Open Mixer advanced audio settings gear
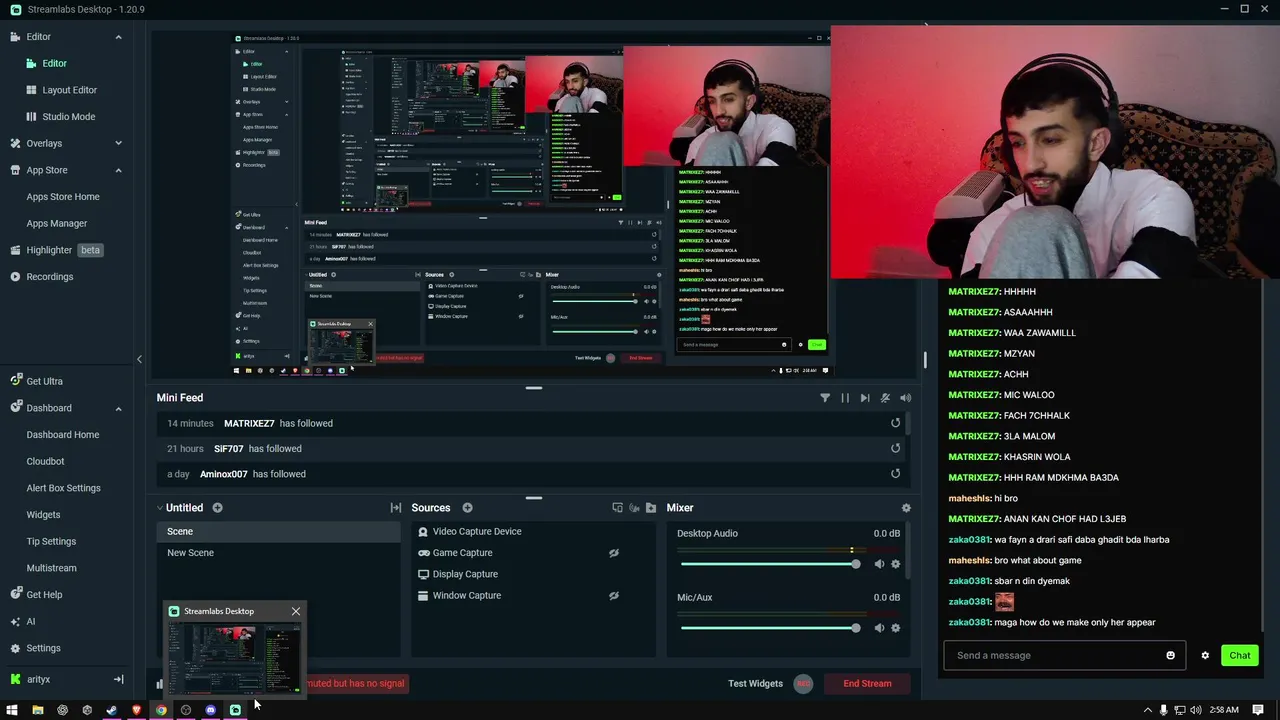Image resolution: width=1280 pixels, height=720 pixels. [x=906, y=508]
